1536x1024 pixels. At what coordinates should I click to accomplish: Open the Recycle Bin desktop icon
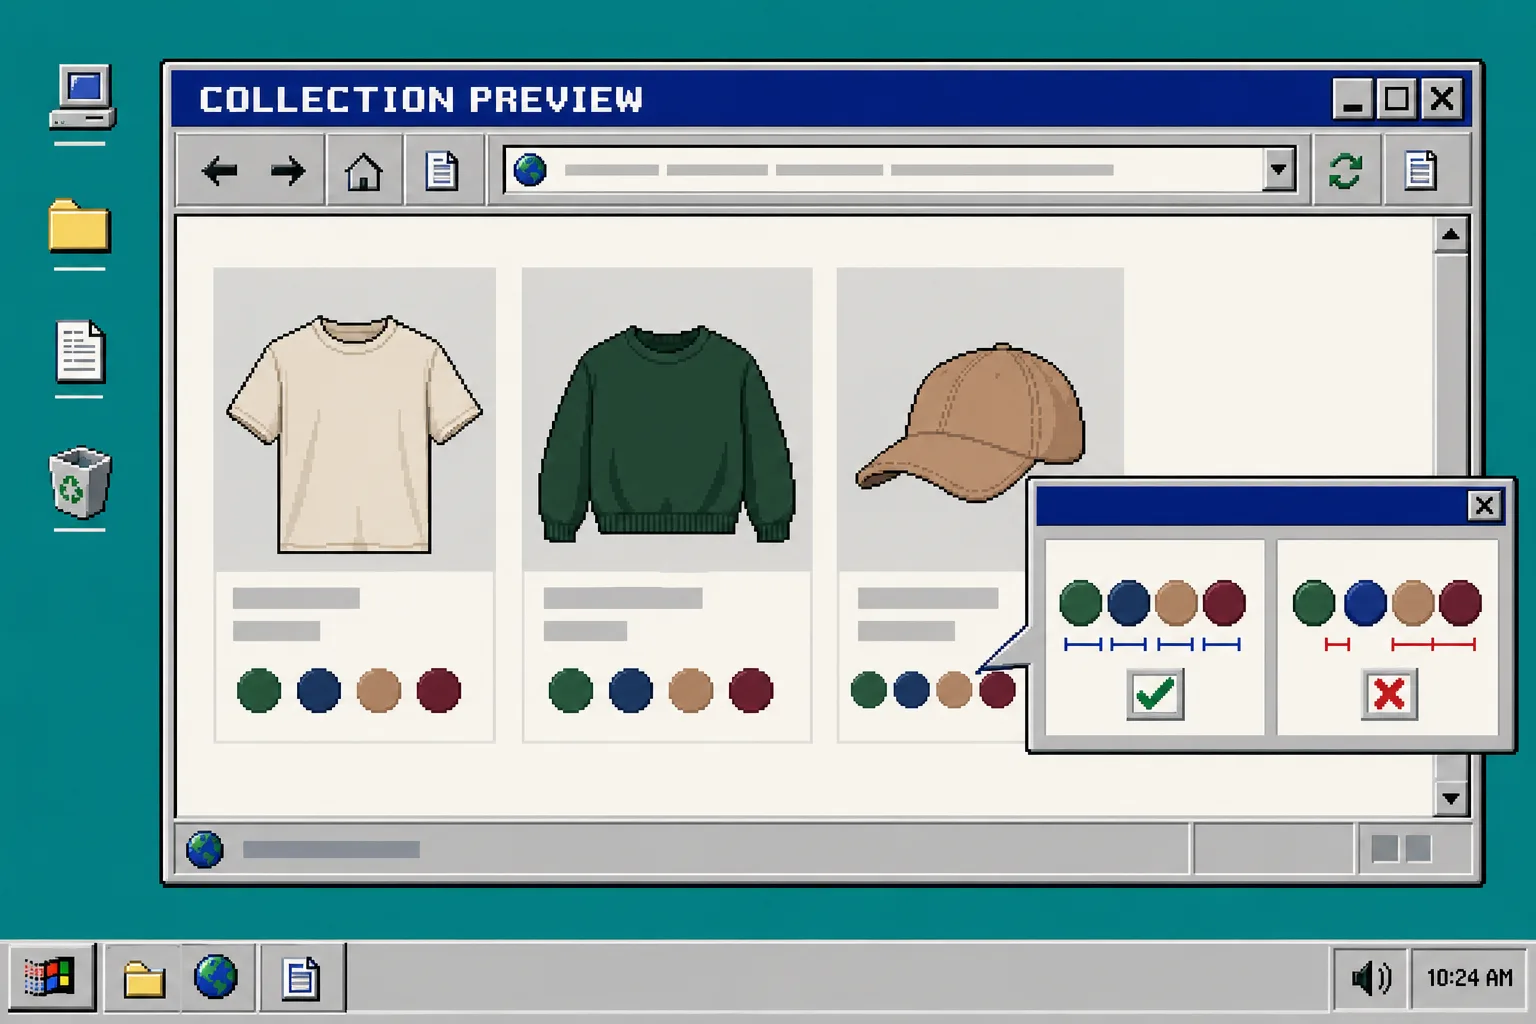coord(80,482)
